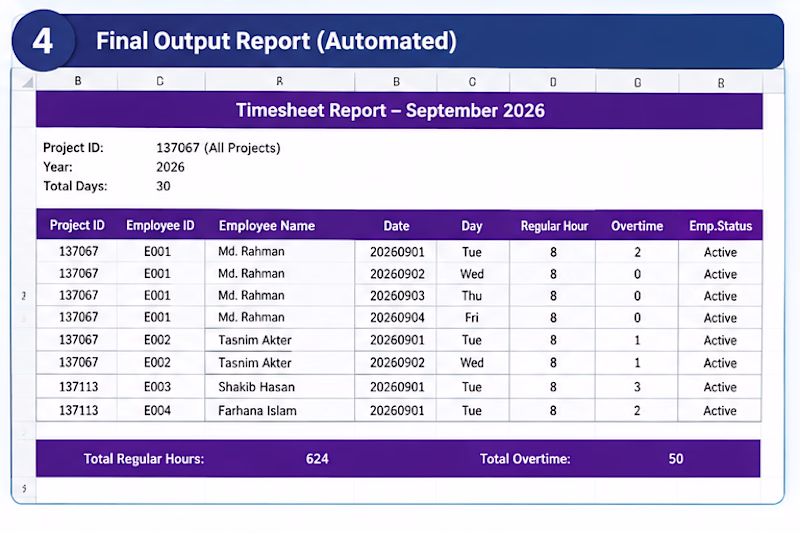
Task: Click the select-all corner triangle icon
Action: tap(28, 82)
